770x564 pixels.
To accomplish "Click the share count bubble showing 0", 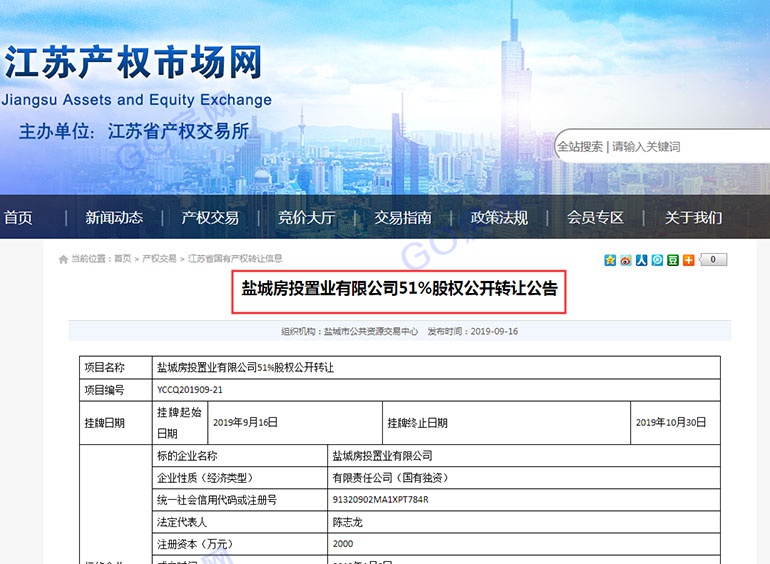I will pyautogui.click(x=713, y=260).
